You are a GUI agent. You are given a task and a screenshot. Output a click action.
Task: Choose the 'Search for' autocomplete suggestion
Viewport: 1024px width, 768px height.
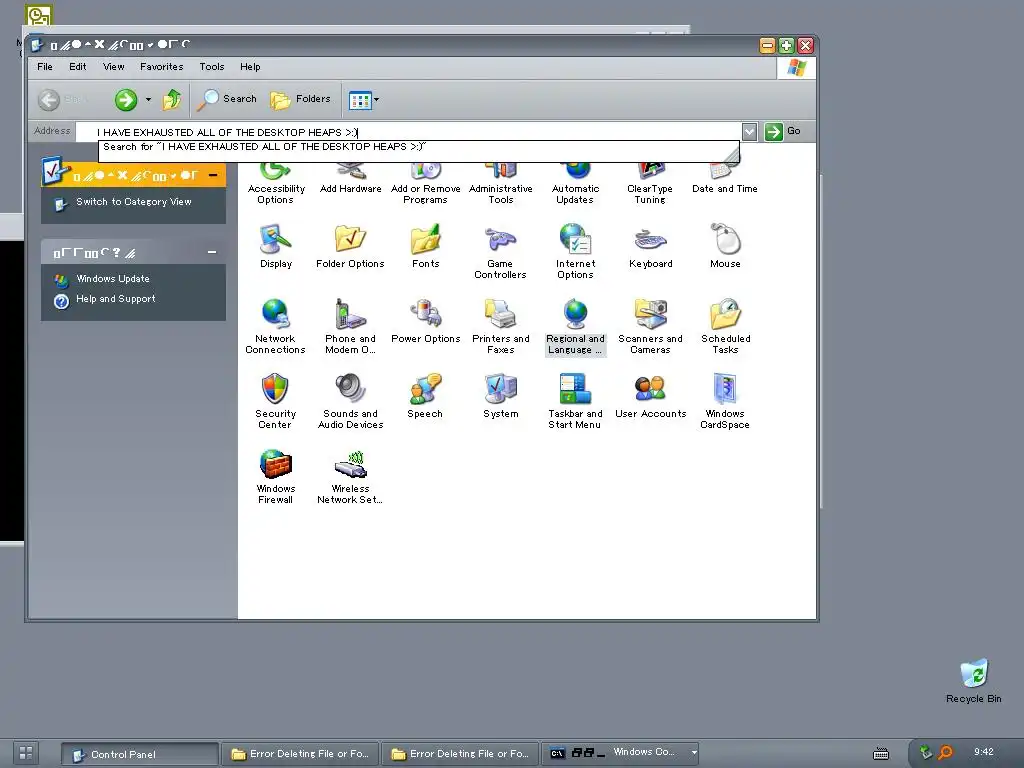tap(418, 147)
